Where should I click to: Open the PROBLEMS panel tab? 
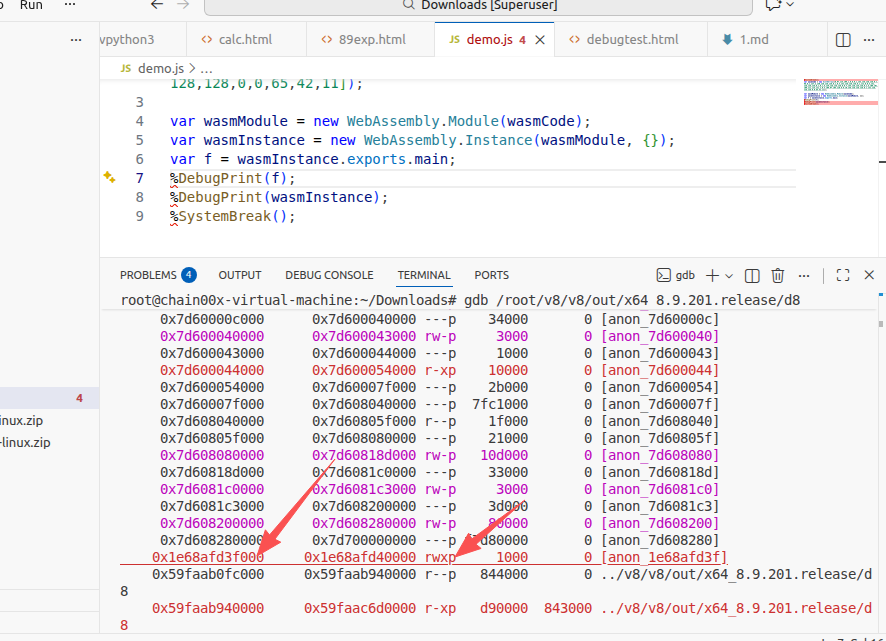click(158, 275)
